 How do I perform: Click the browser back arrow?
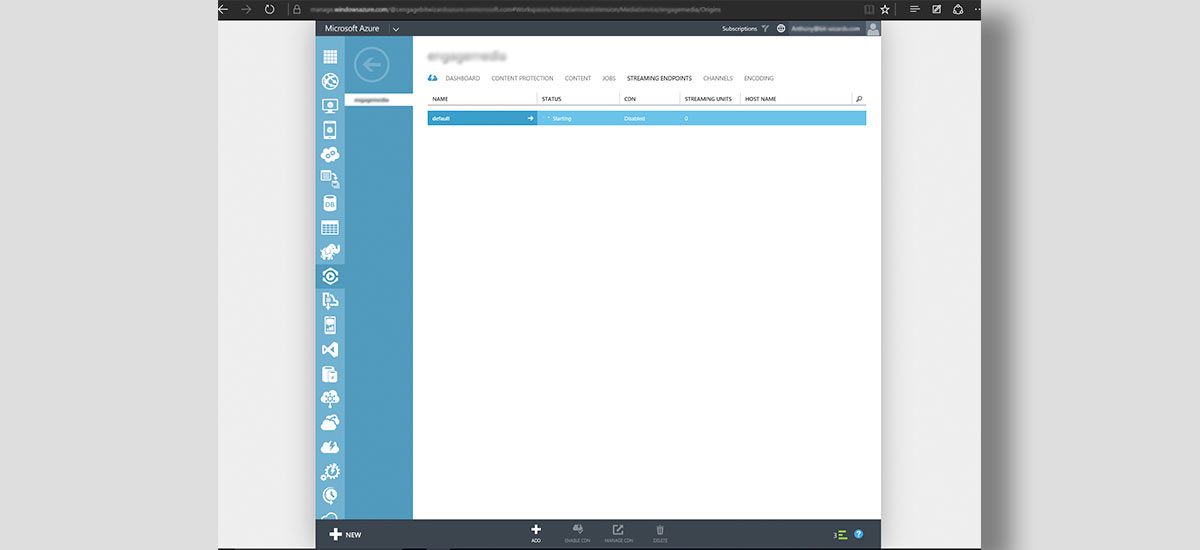click(x=223, y=9)
